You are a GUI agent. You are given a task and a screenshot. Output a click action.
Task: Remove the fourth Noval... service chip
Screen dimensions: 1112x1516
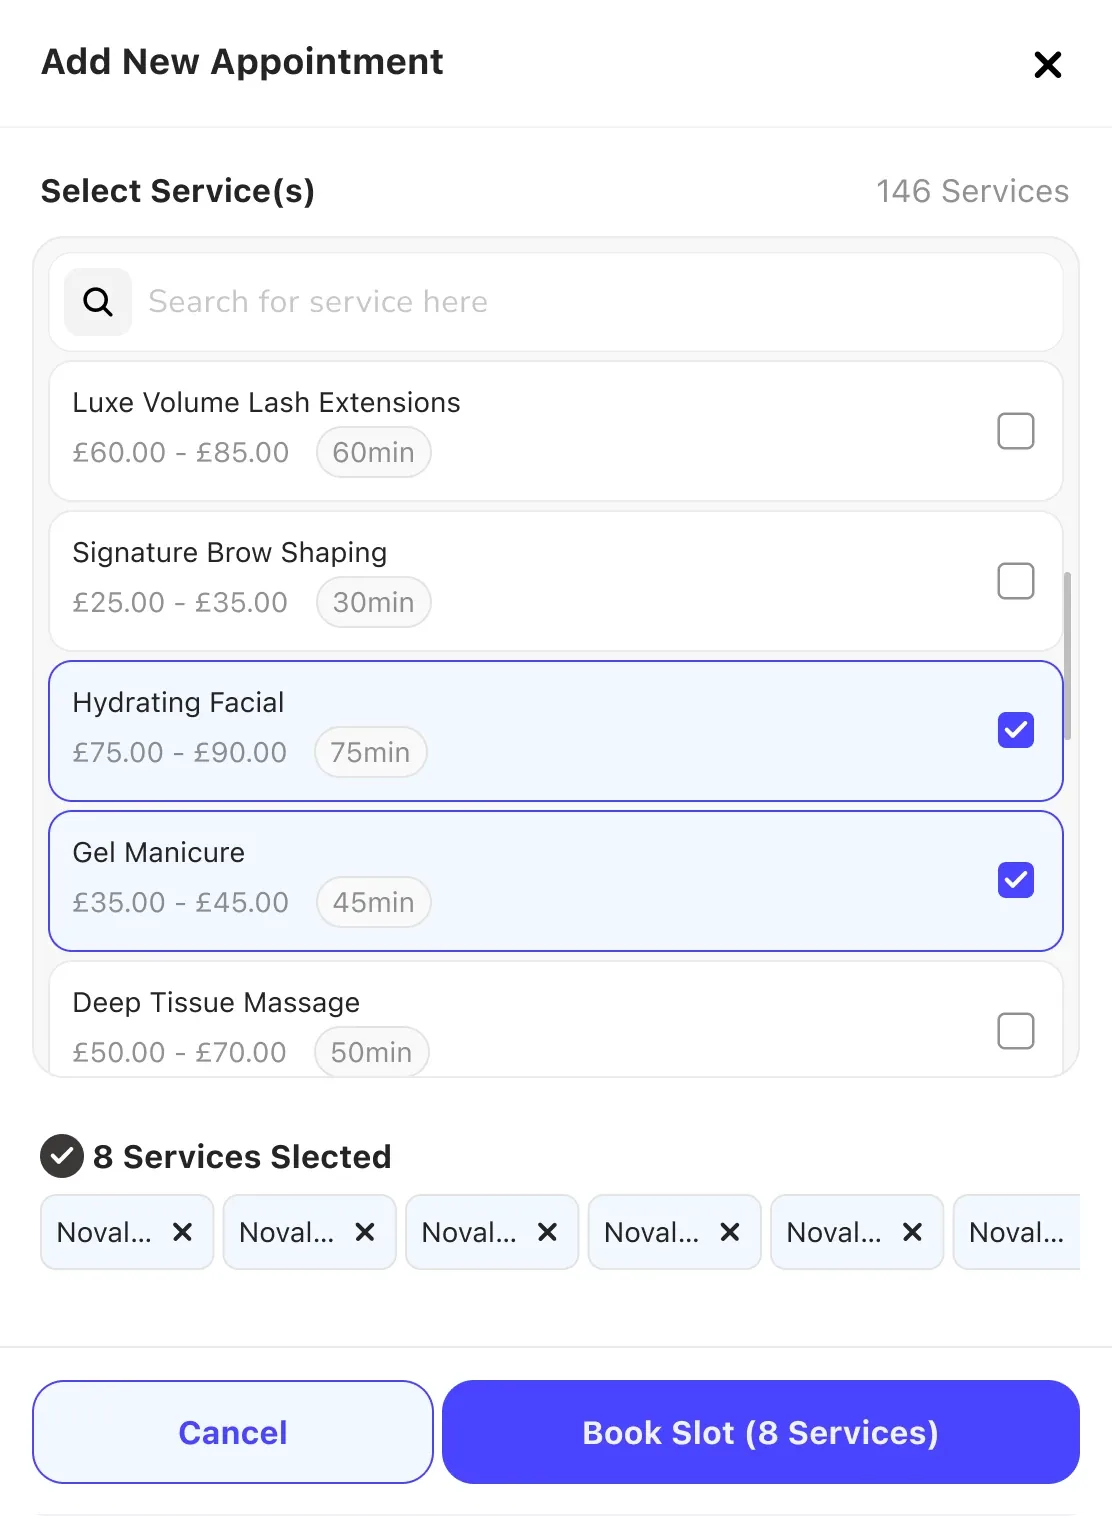[x=730, y=1232]
